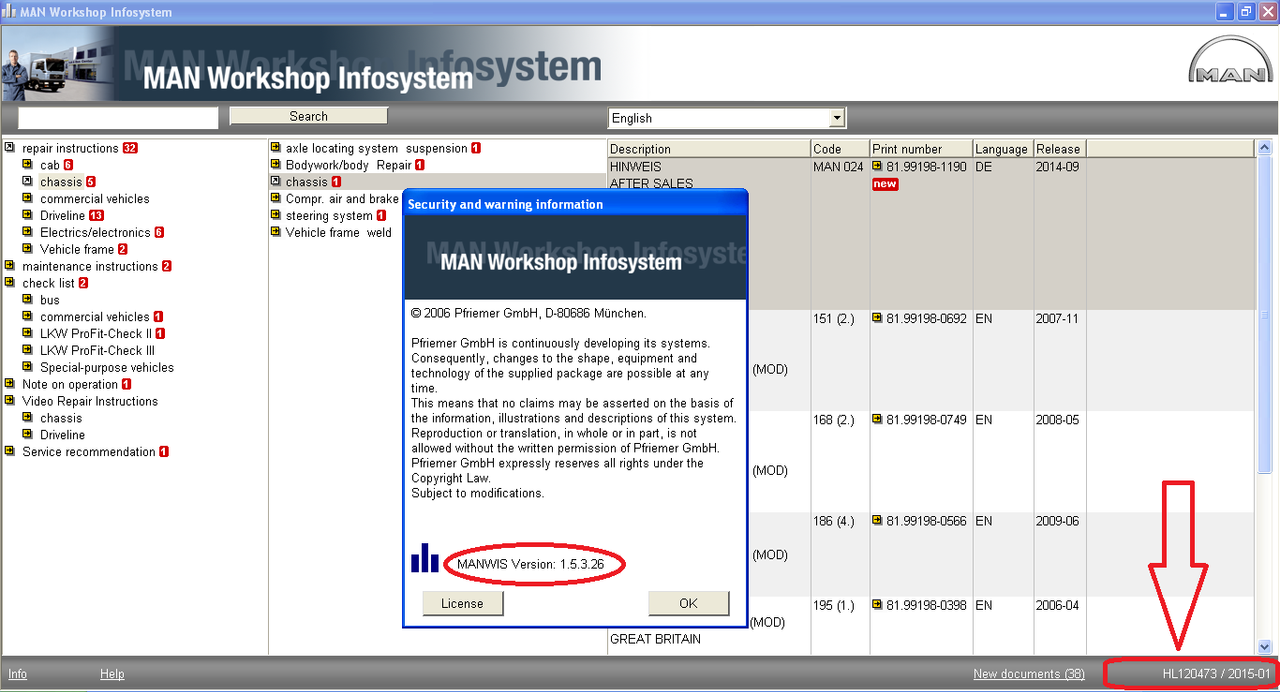Select steering system item

[x=329, y=216]
